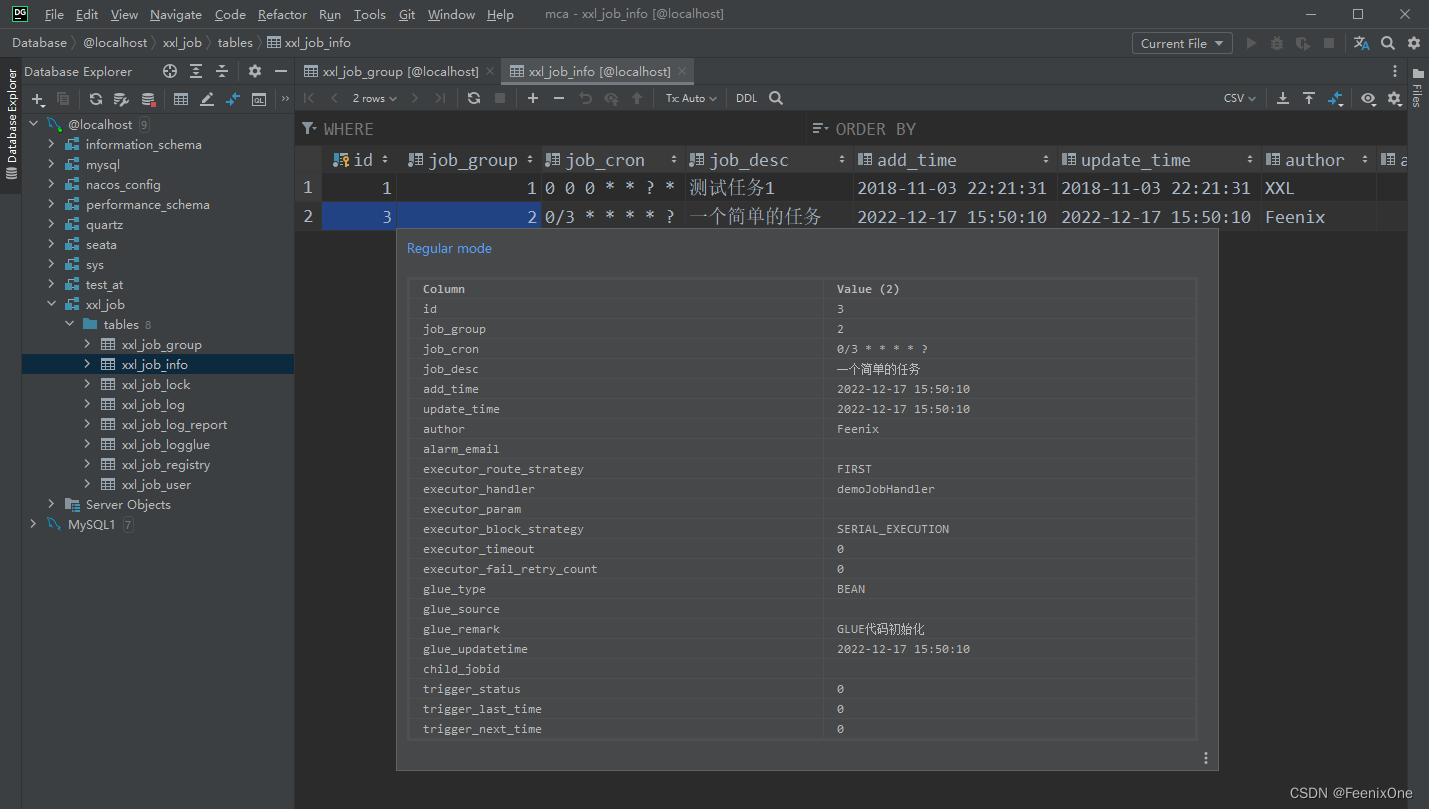The width and height of the screenshot is (1429, 809).
Task: Toggle the Database Explorer side tab
Action: point(11,123)
